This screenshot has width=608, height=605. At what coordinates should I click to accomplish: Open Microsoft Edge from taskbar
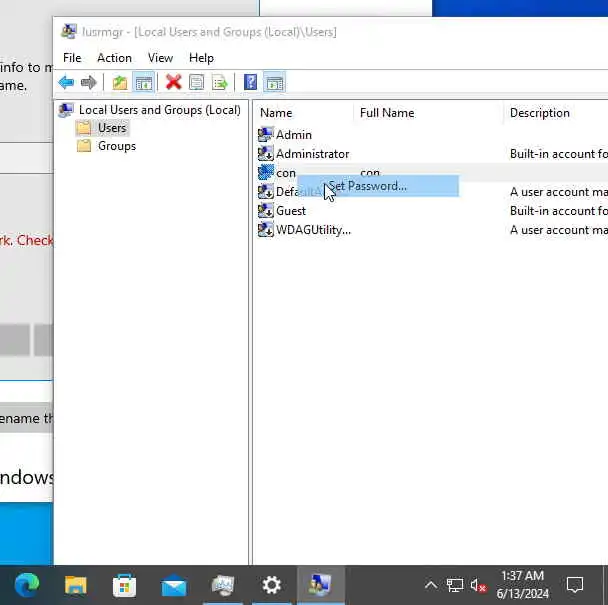click(26, 585)
